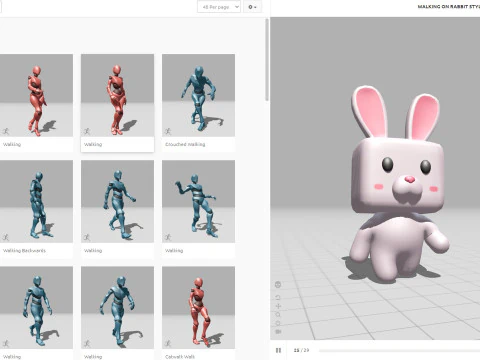Toggle skeleton view face icon in viewer

(x=278, y=284)
